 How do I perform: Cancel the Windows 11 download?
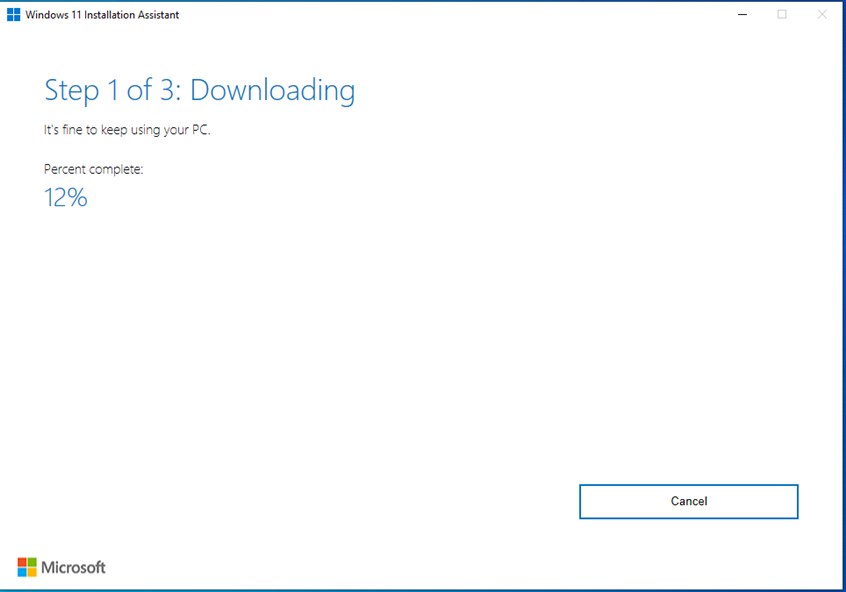pyautogui.click(x=688, y=501)
